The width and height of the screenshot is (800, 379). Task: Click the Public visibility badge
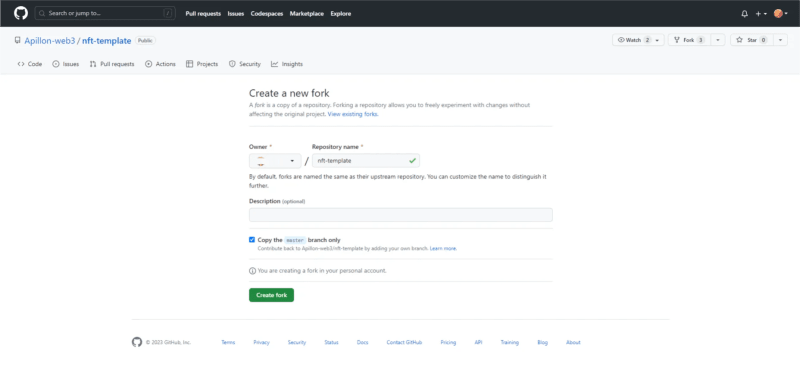pyautogui.click(x=145, y=40)
